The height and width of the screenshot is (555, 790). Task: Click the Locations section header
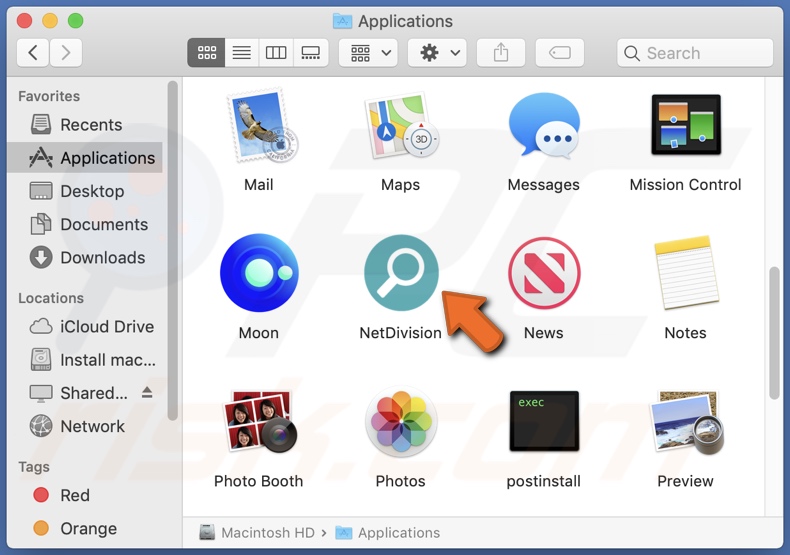51,298
